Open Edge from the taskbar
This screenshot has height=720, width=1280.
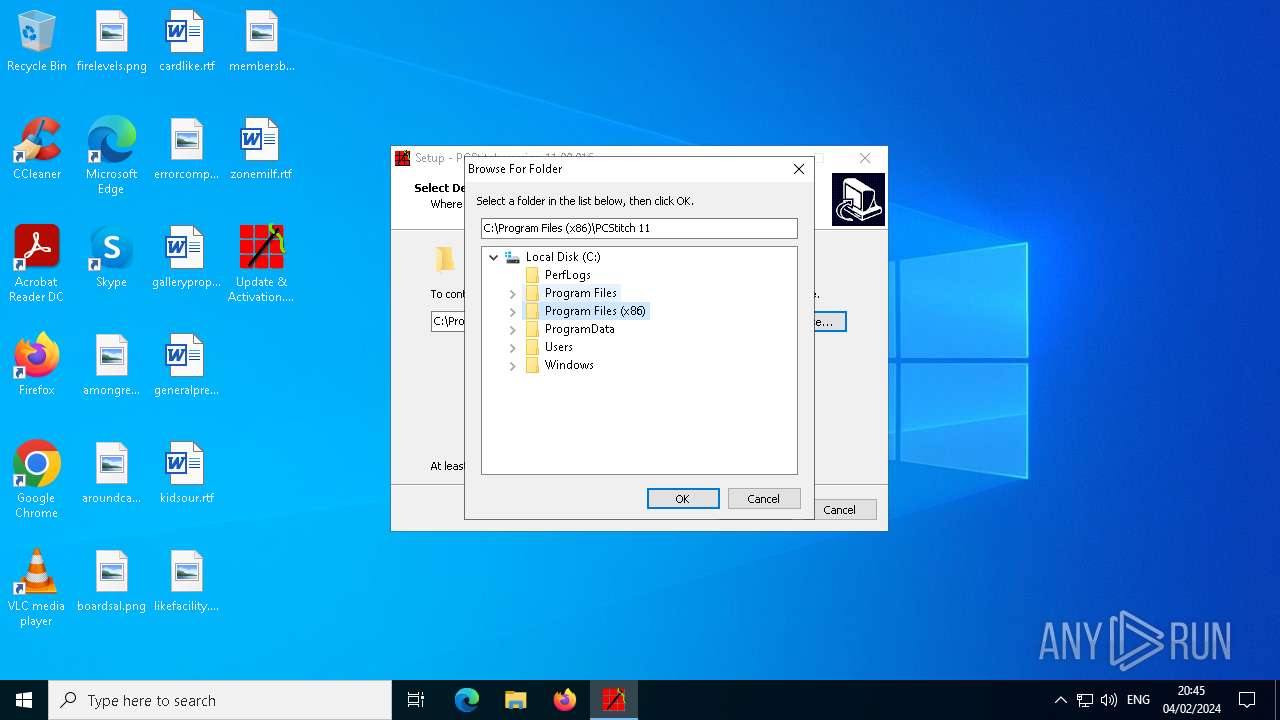(x=467, y=700)
